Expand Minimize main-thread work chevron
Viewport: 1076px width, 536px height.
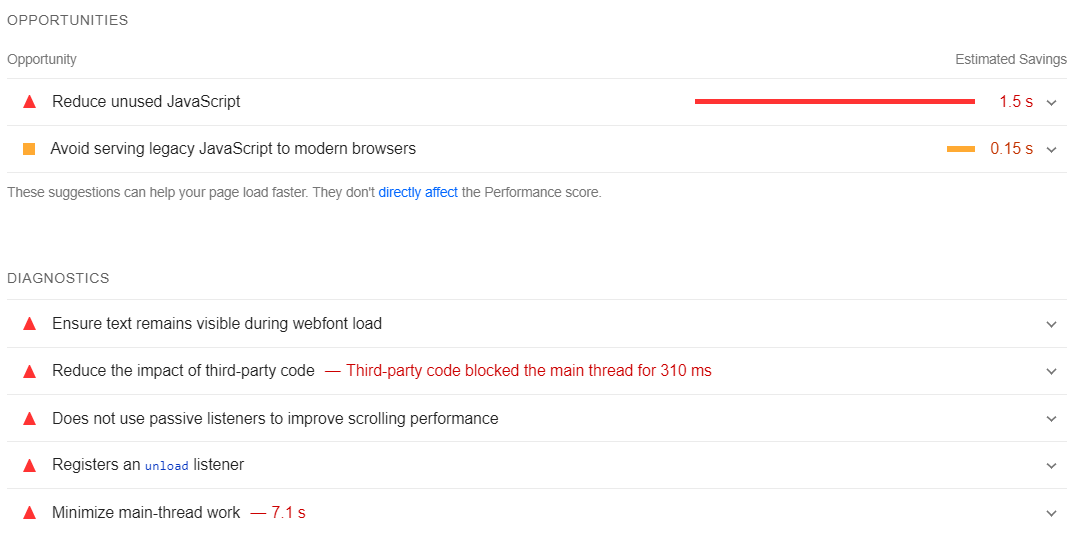1051,513
